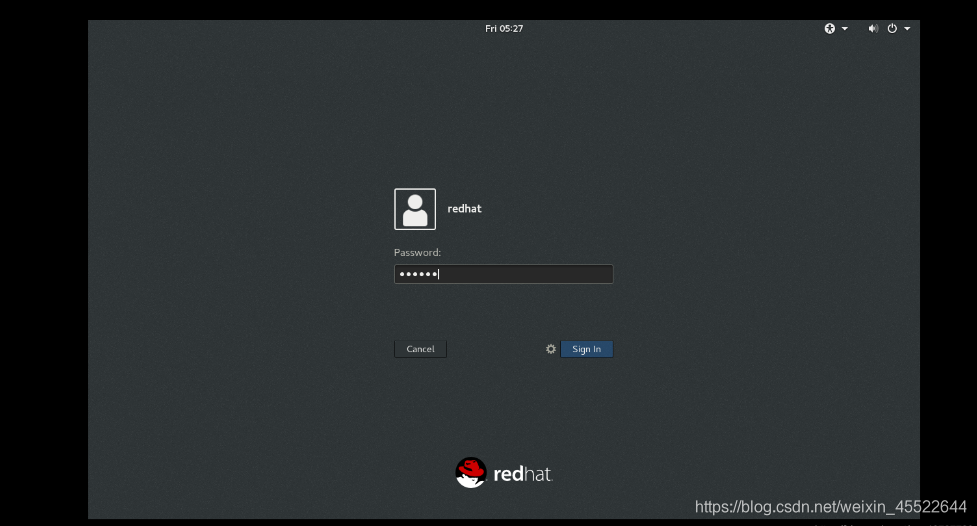Screen dimensions: 977x526
Task: Cancel the login
Action: click(x=421, y=349)
